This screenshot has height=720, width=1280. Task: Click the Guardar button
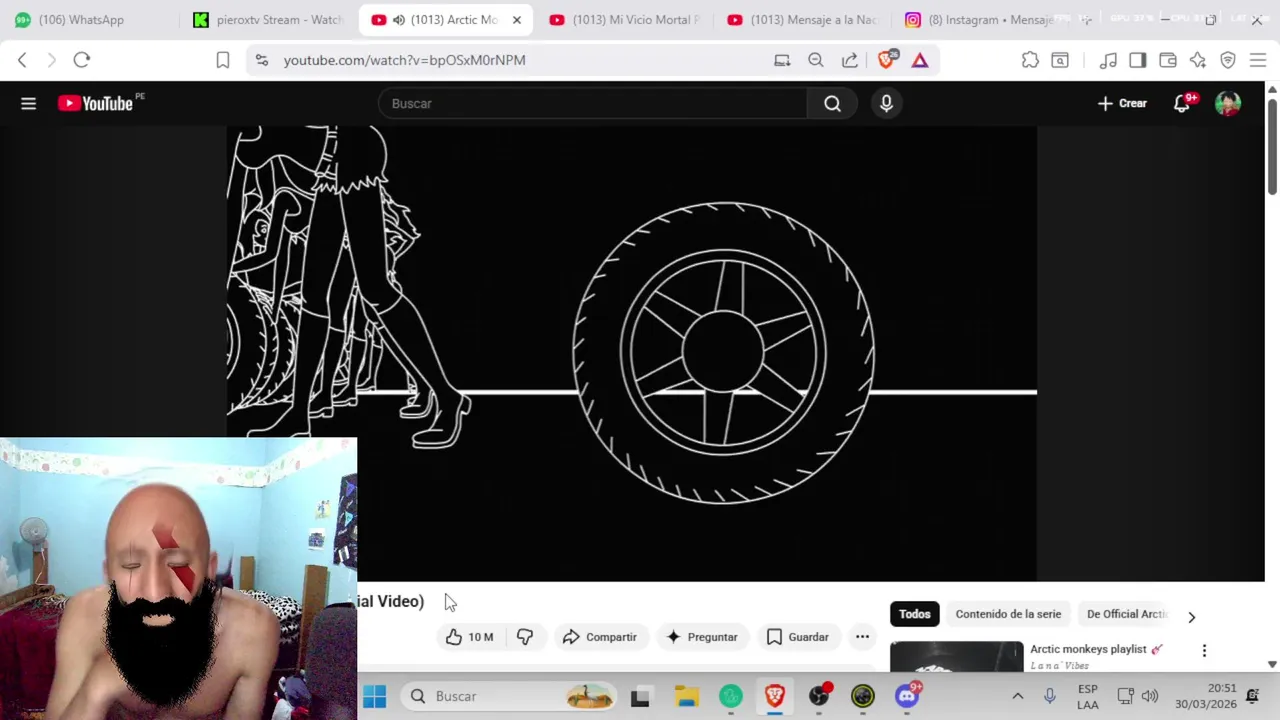tap(798, 637)
